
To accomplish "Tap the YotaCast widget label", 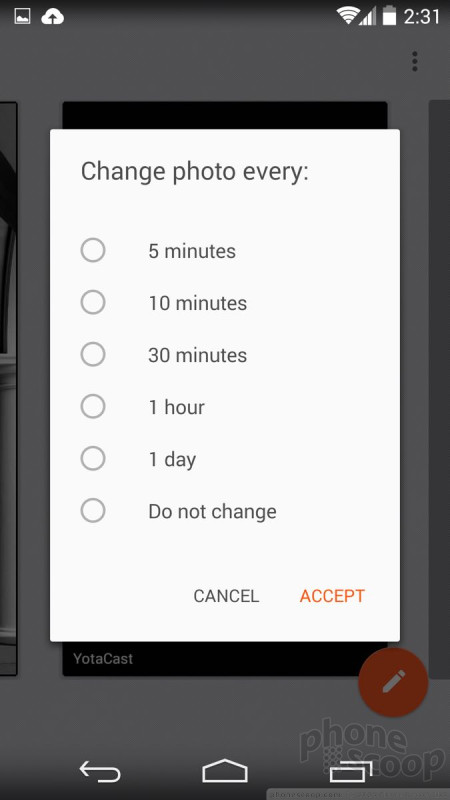I will point(103,659).
